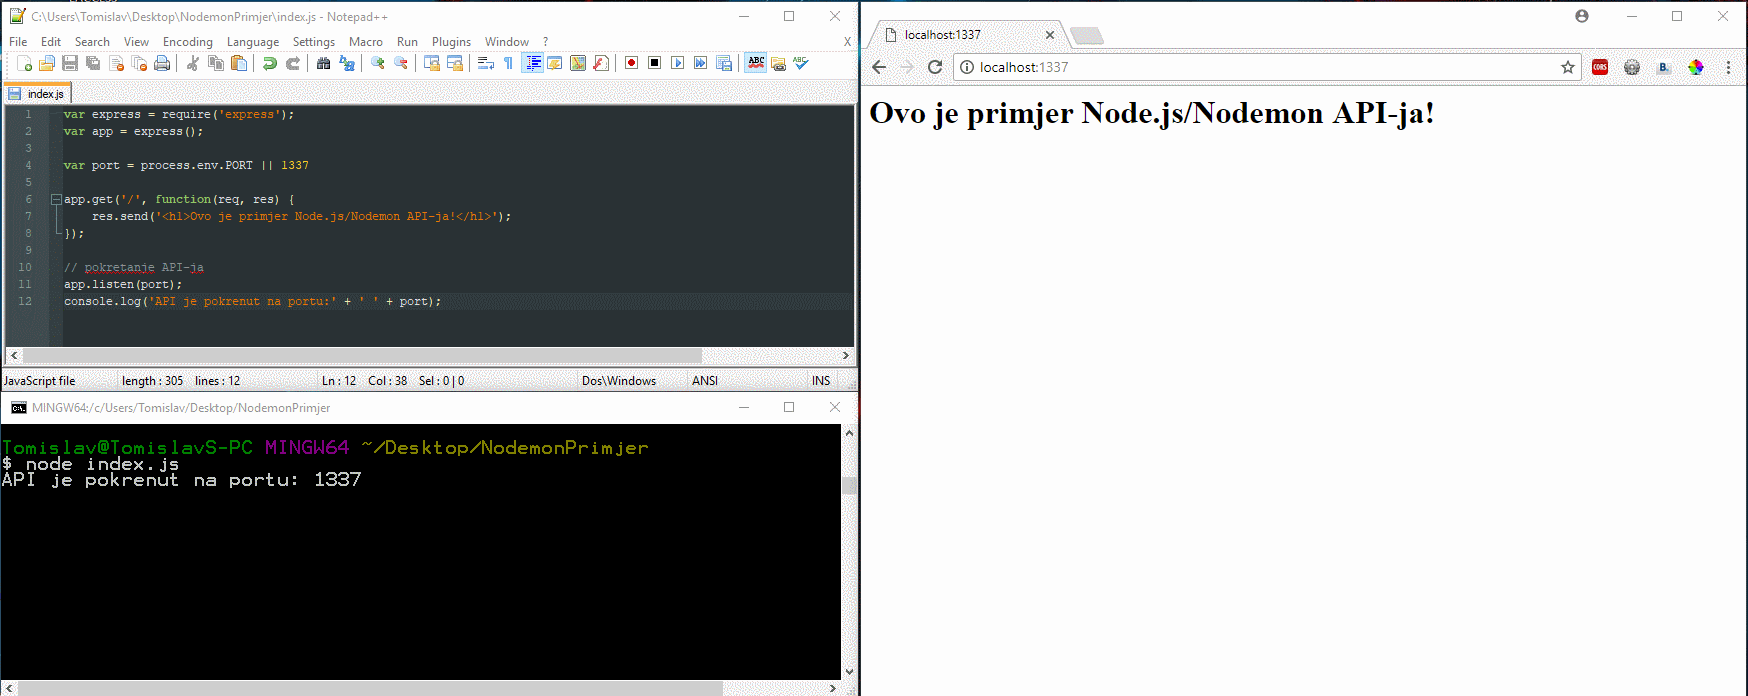
Task: Start macro recording with the red circle
Action: point(631,63)
